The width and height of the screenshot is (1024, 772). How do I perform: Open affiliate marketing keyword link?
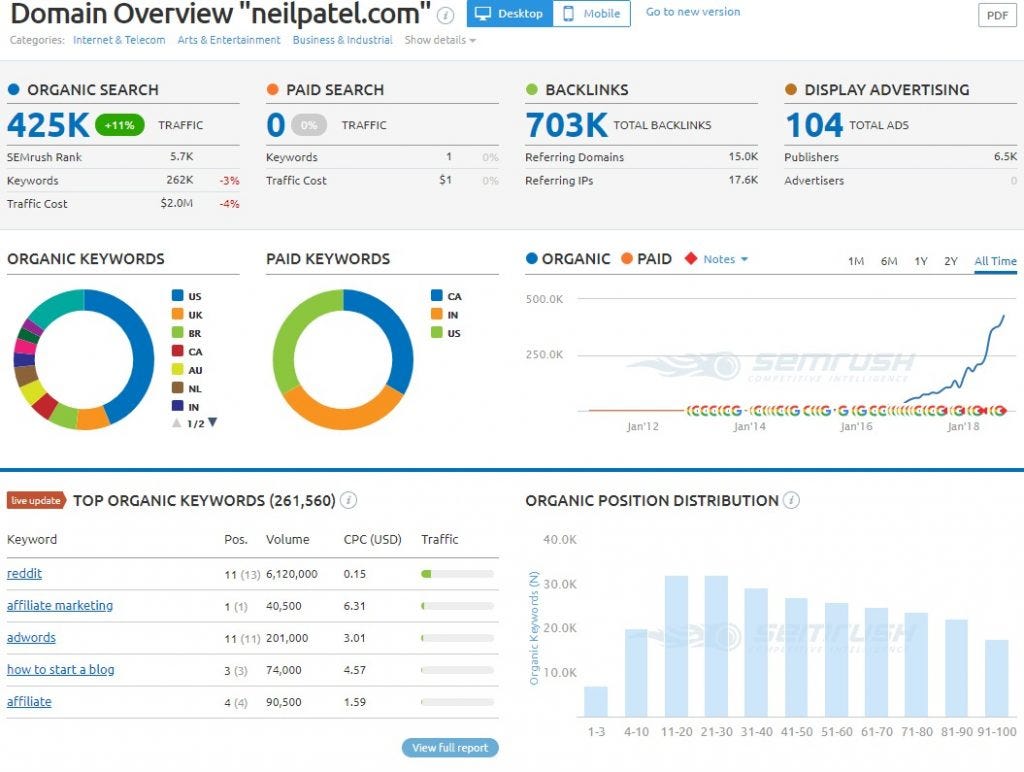tap(60, 605)
